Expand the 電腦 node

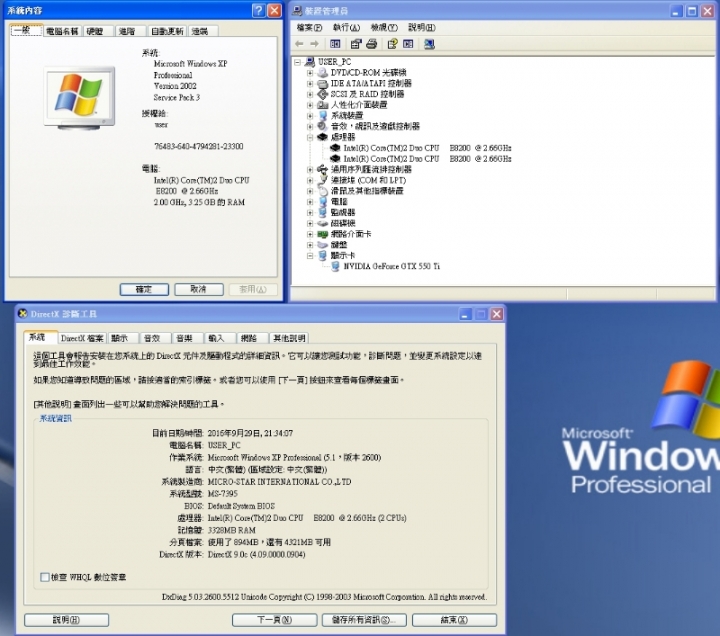(310, 202)
